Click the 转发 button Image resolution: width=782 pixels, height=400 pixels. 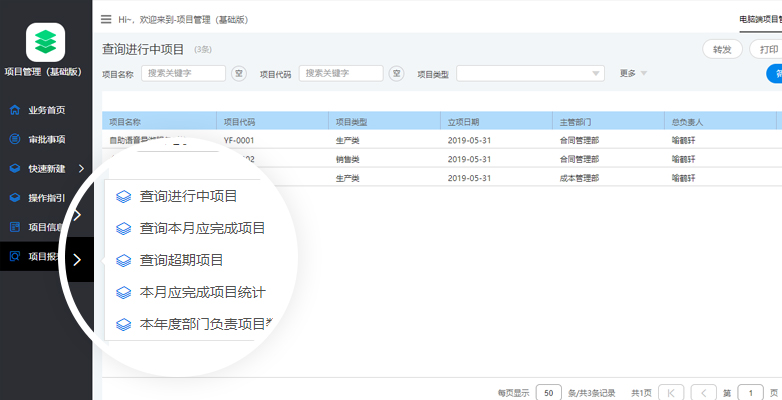[721, 49]
